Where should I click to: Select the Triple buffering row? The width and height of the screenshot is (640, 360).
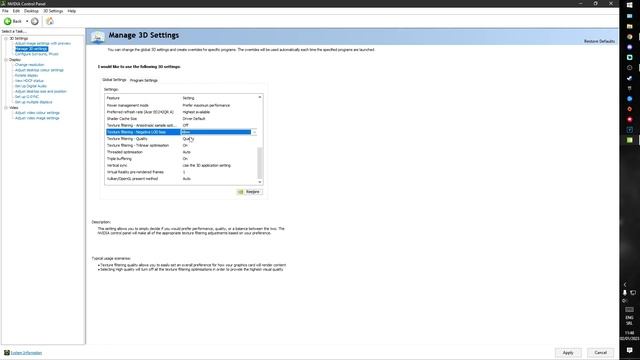pyautogui.click(x=181, y=159)
